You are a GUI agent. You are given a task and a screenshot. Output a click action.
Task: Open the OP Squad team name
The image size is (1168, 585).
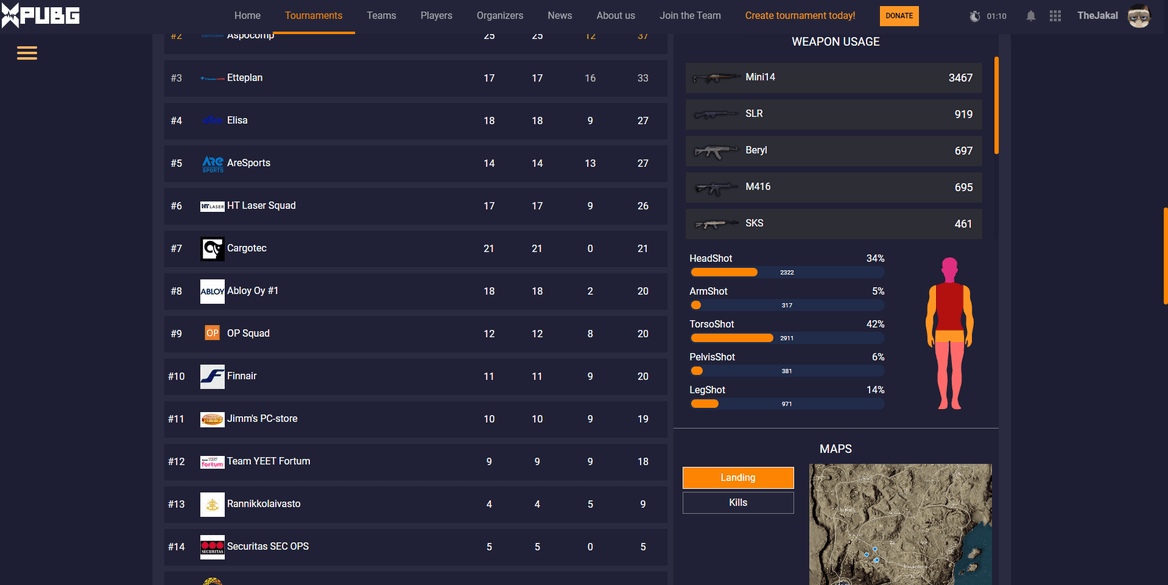coord(248,333)
